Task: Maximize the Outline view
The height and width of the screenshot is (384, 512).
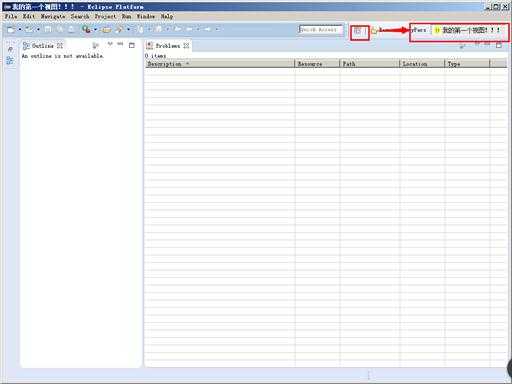Action: pos(132,45)
